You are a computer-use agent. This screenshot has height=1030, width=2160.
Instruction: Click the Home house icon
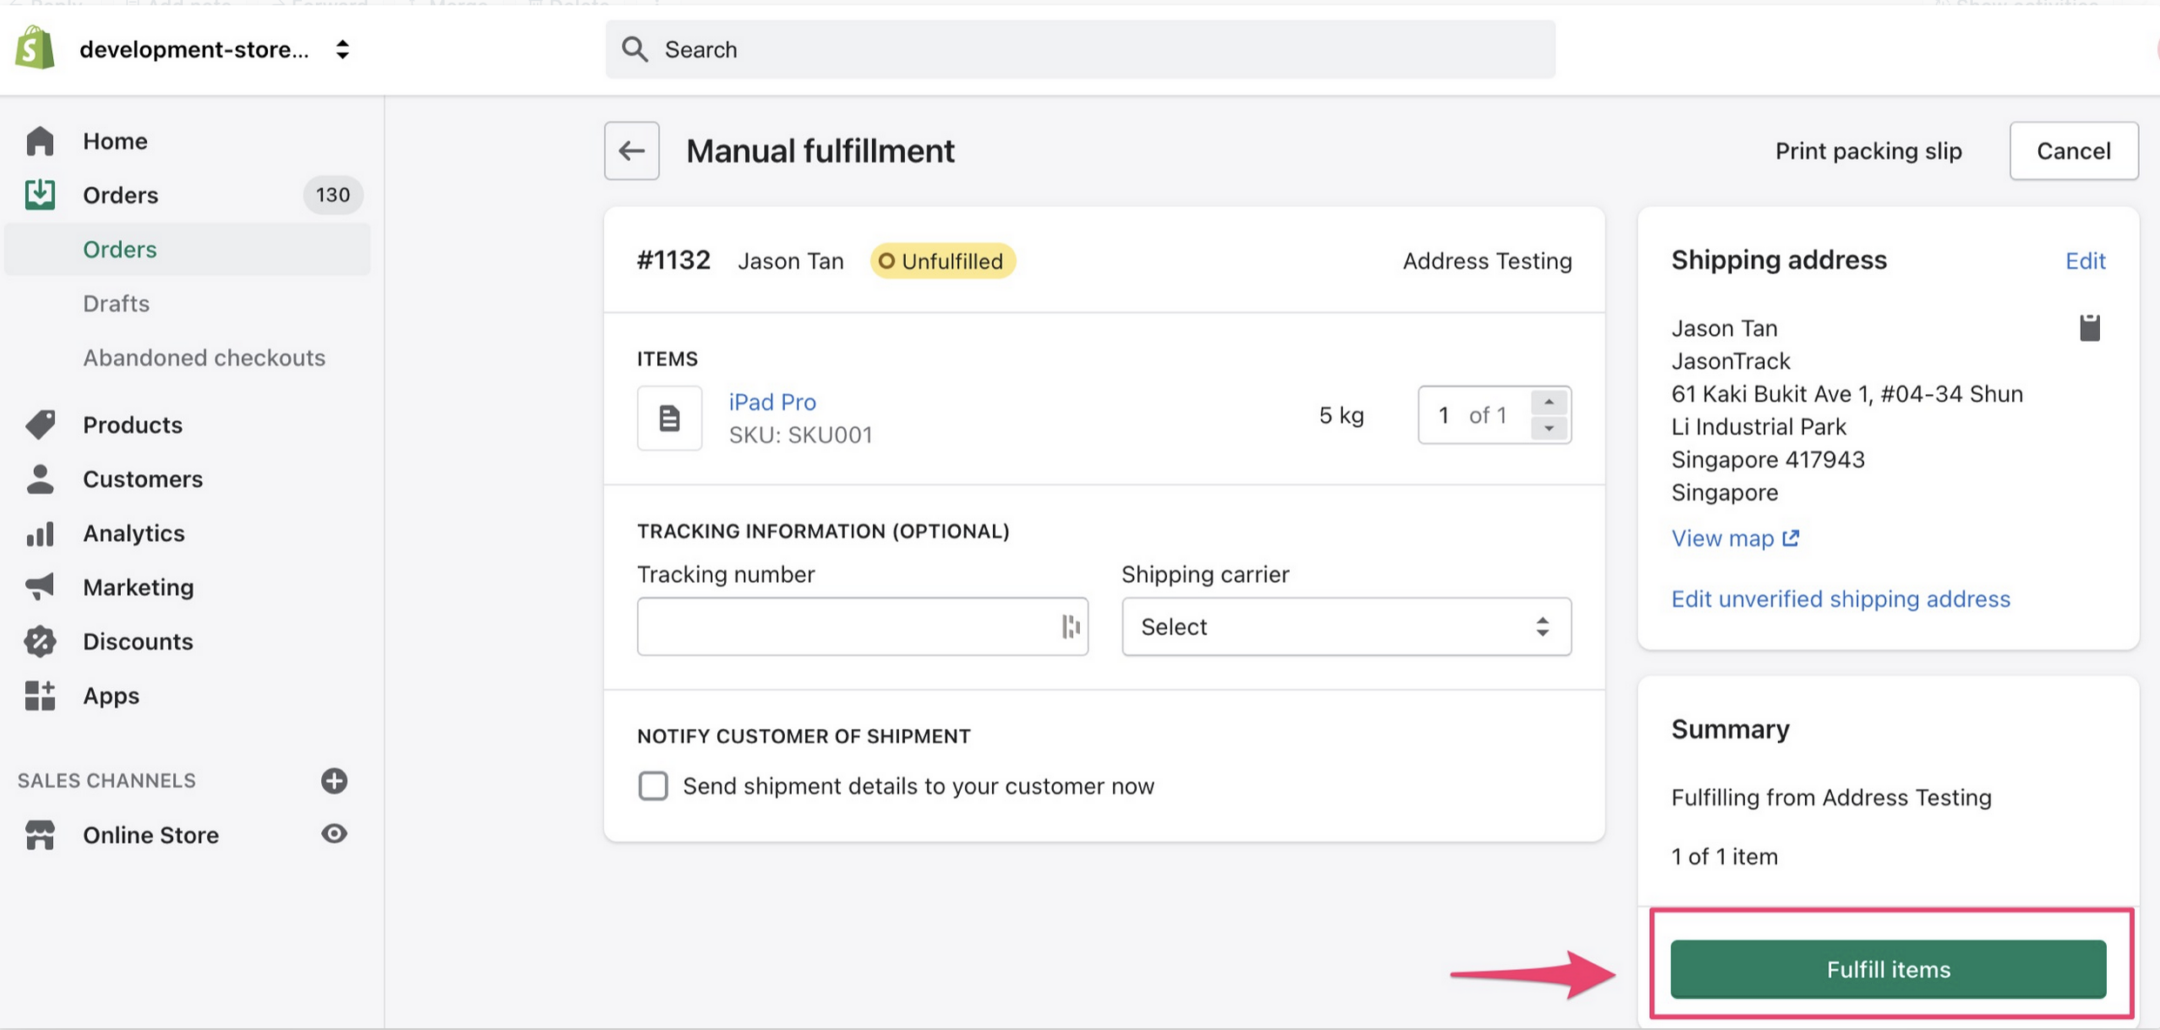[40, 141]
